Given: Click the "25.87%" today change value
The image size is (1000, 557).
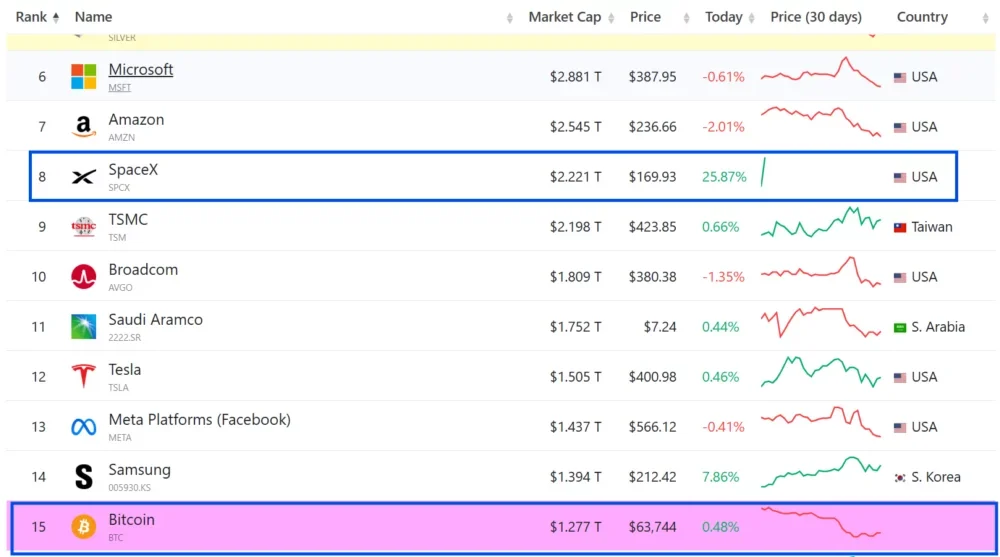Looking at the screenshot, I should [x=724, y=177].
